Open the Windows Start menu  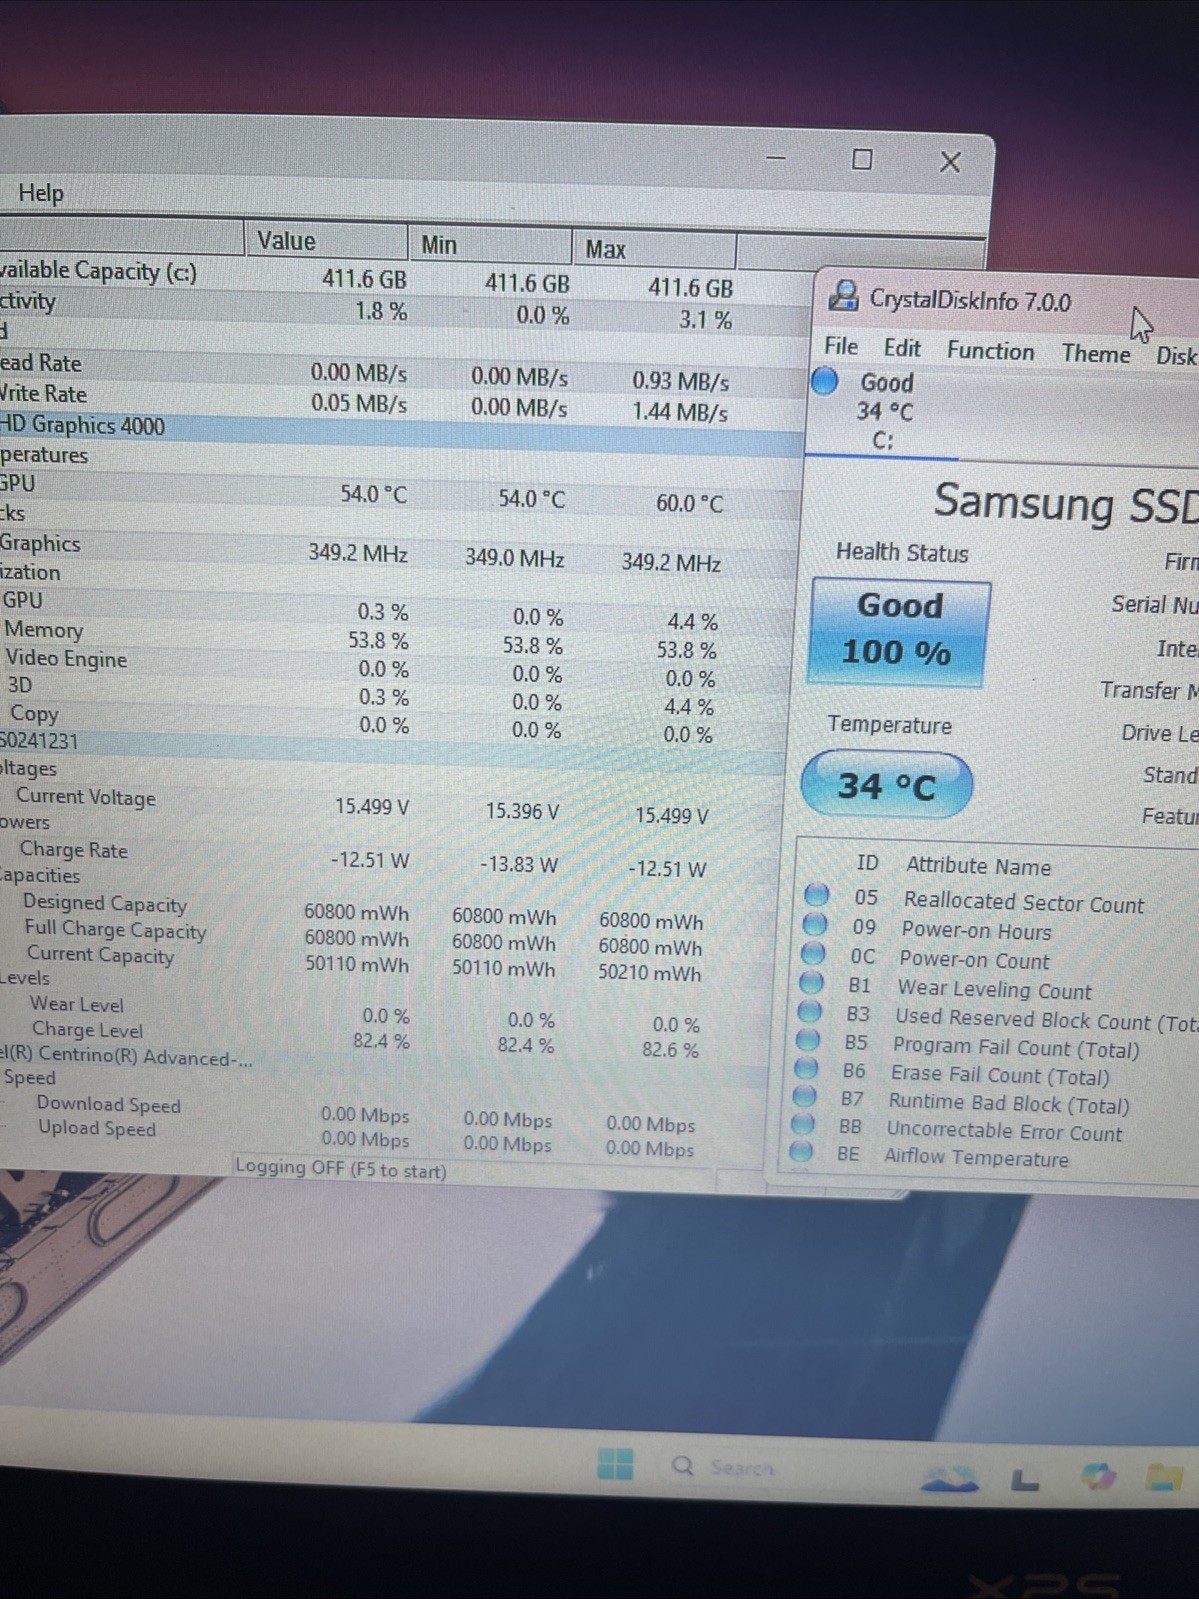click(x=615, y=1463)
